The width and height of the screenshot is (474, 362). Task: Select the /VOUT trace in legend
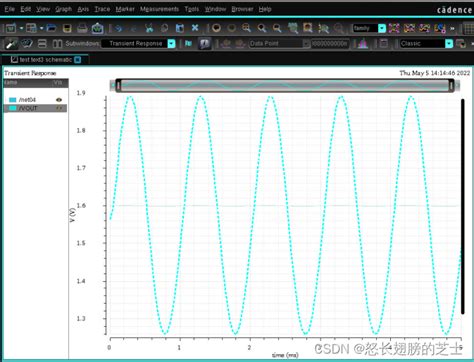coord(35,108)
